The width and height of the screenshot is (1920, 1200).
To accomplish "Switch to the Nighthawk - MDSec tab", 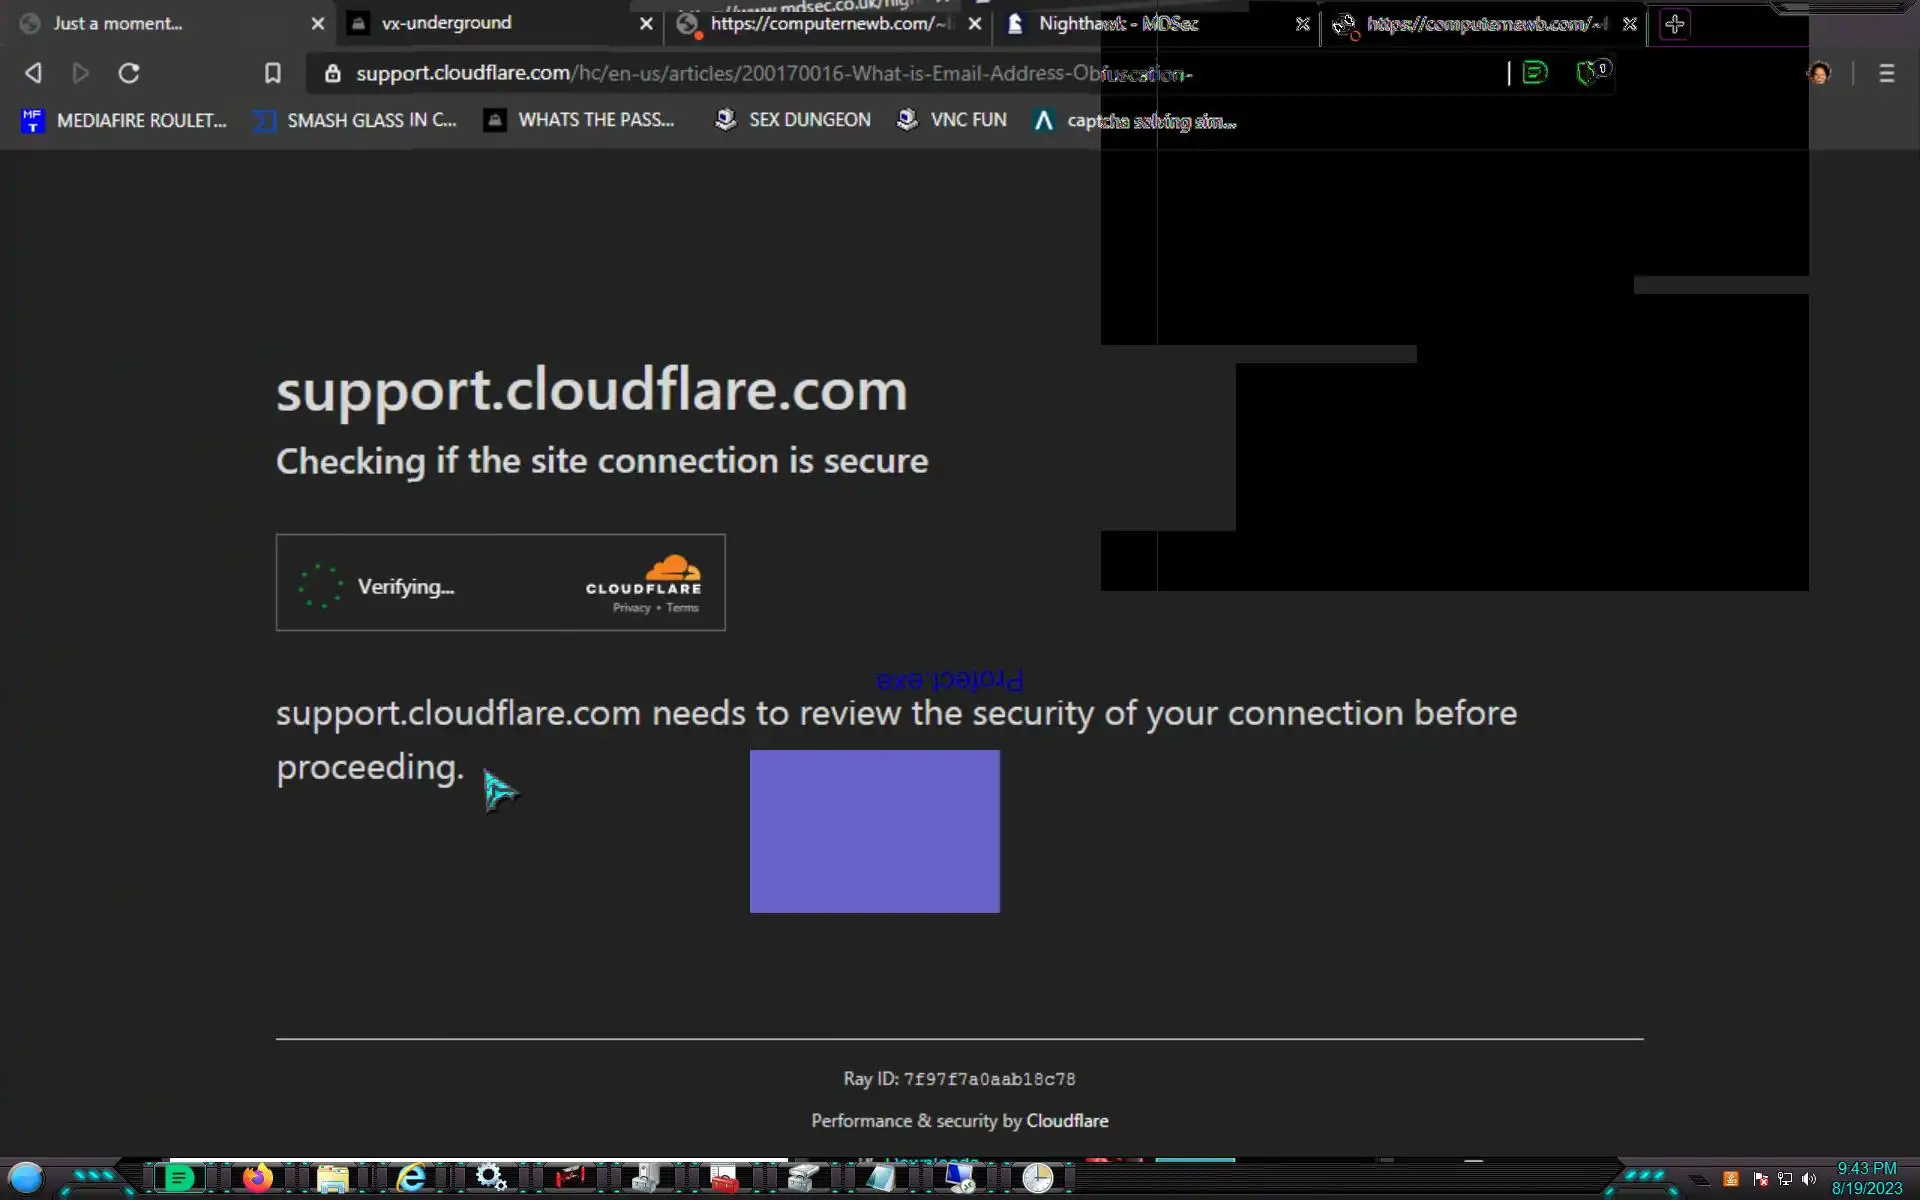I will coord(1117,23).
